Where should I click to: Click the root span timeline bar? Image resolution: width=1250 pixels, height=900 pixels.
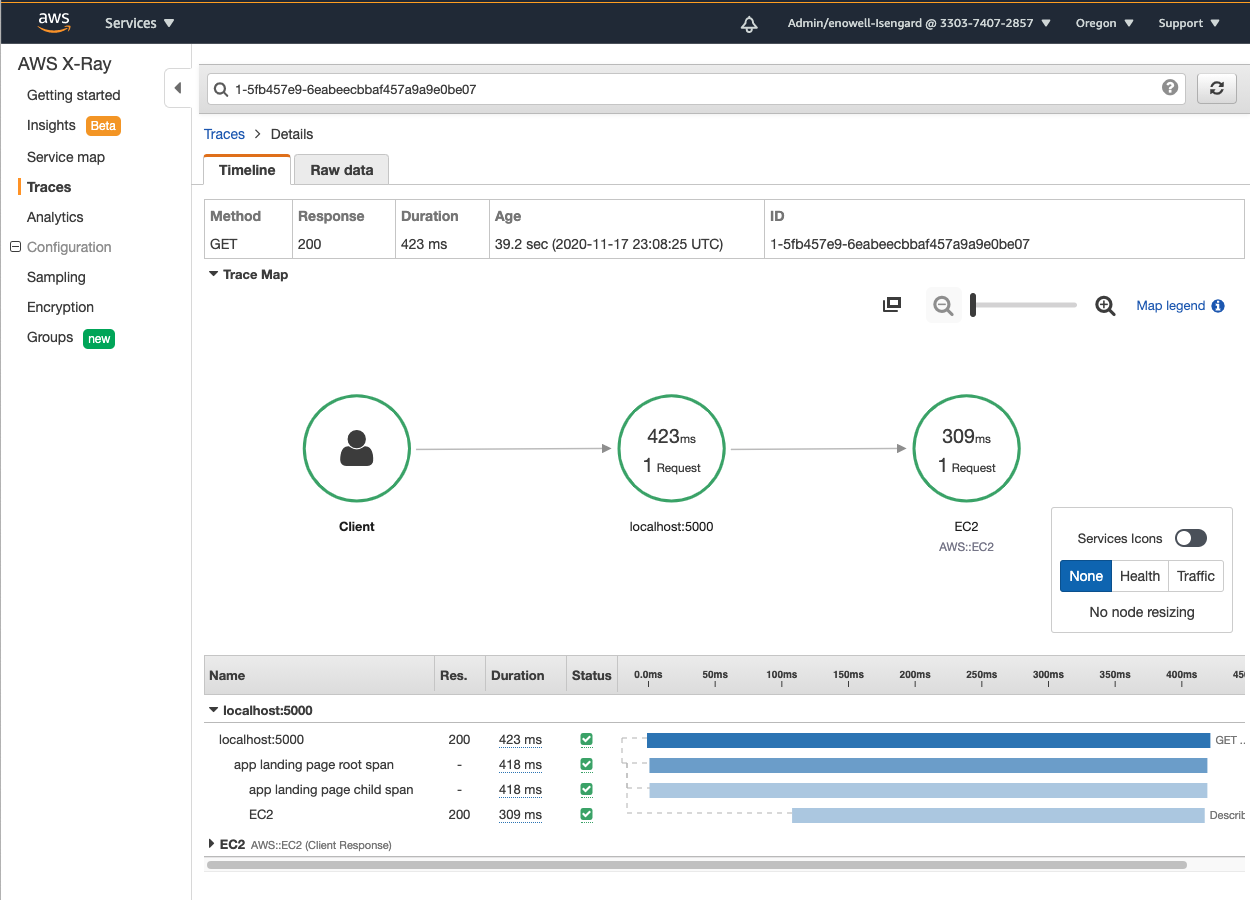pos(928,765)
